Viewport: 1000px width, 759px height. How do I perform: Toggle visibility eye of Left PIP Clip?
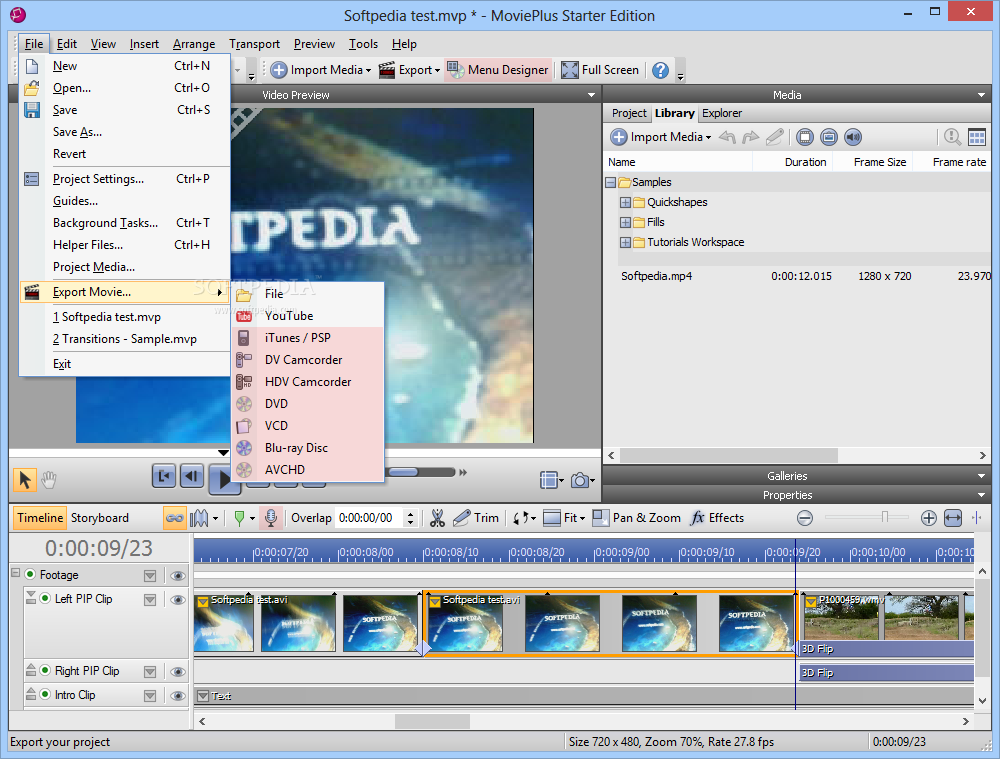(x=178, y=600)
